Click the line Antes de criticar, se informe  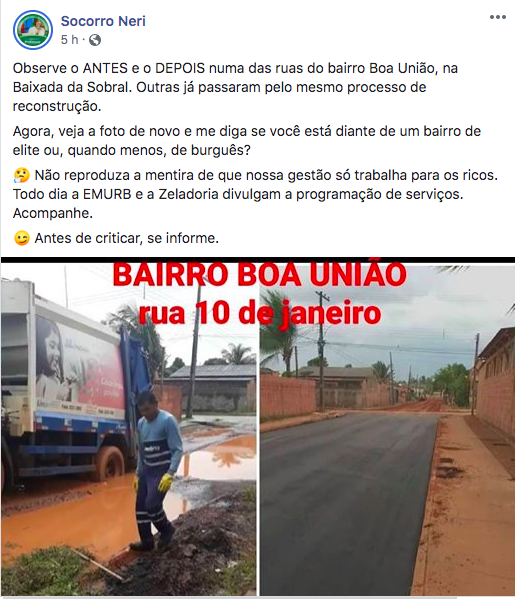pyautogui.click(x=126, y=238)
